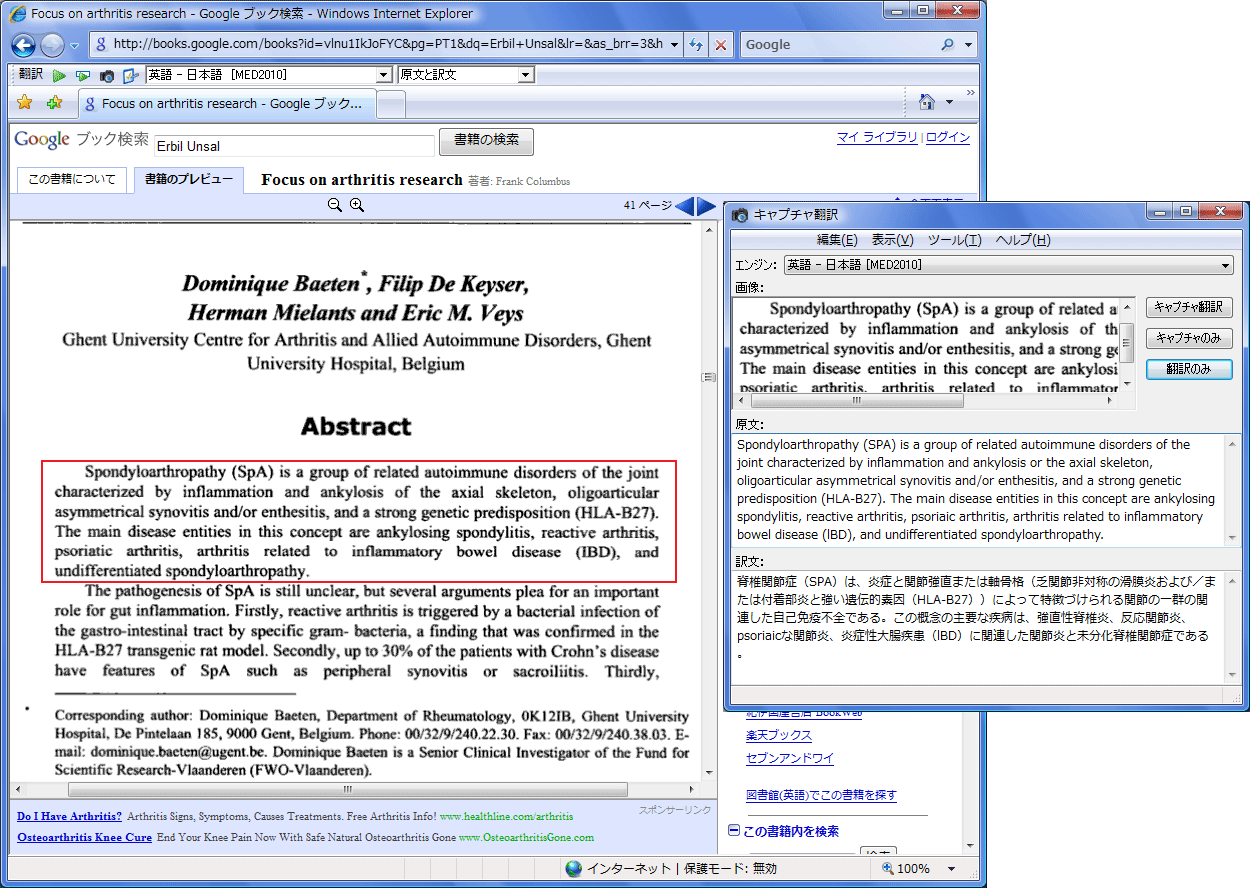Image resolution: width=1250 pixels, height=888 pixels.
Task: Switch to the この書籍について tab
Action: pos(72,180)
